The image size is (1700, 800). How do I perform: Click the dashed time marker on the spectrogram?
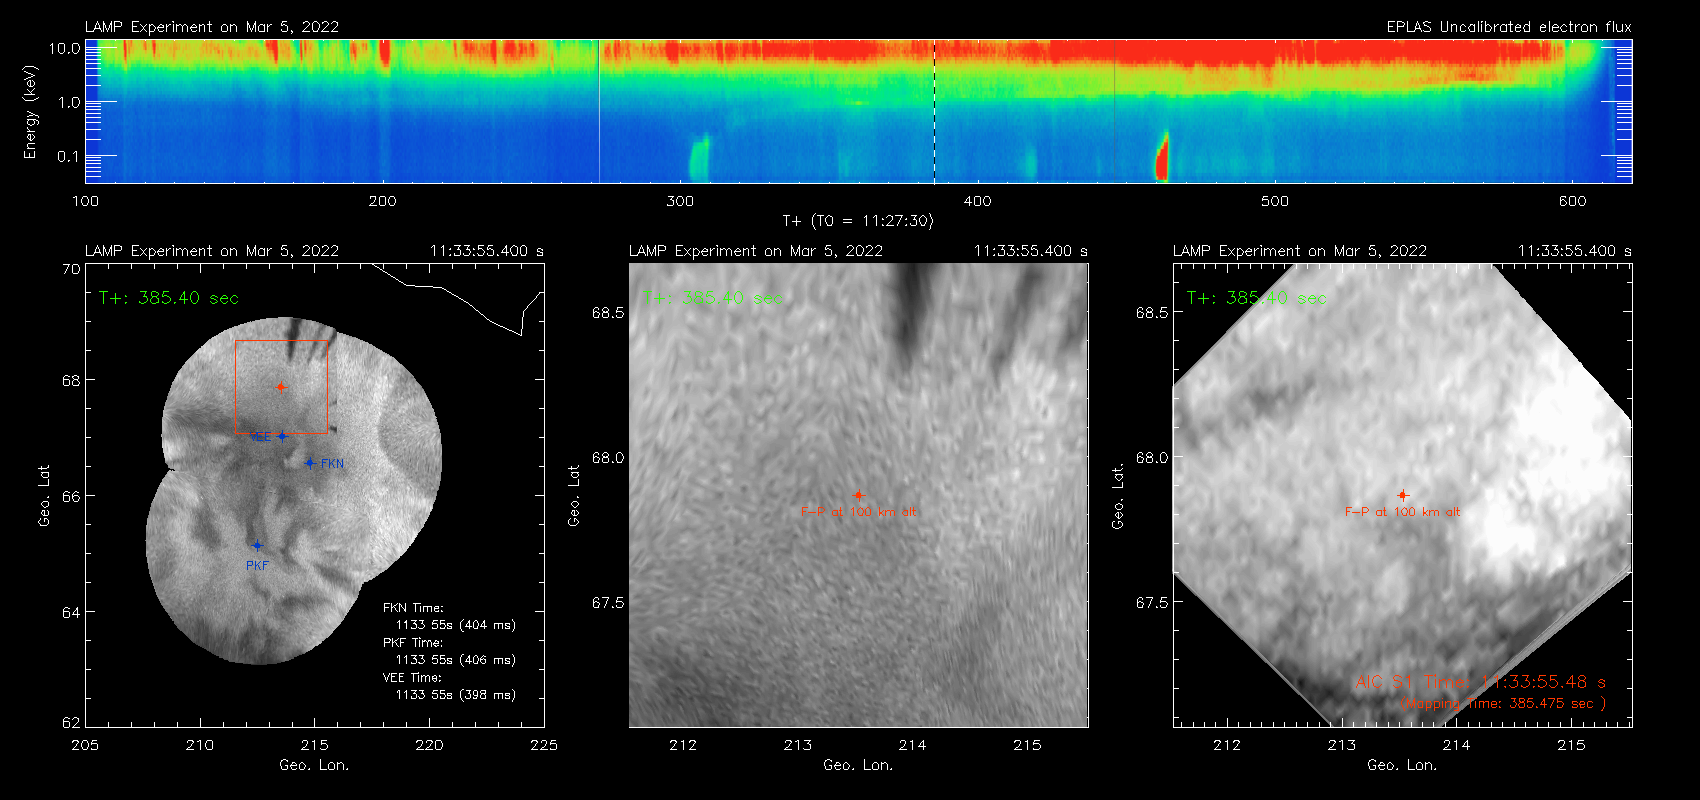click(x=934, y=111)
